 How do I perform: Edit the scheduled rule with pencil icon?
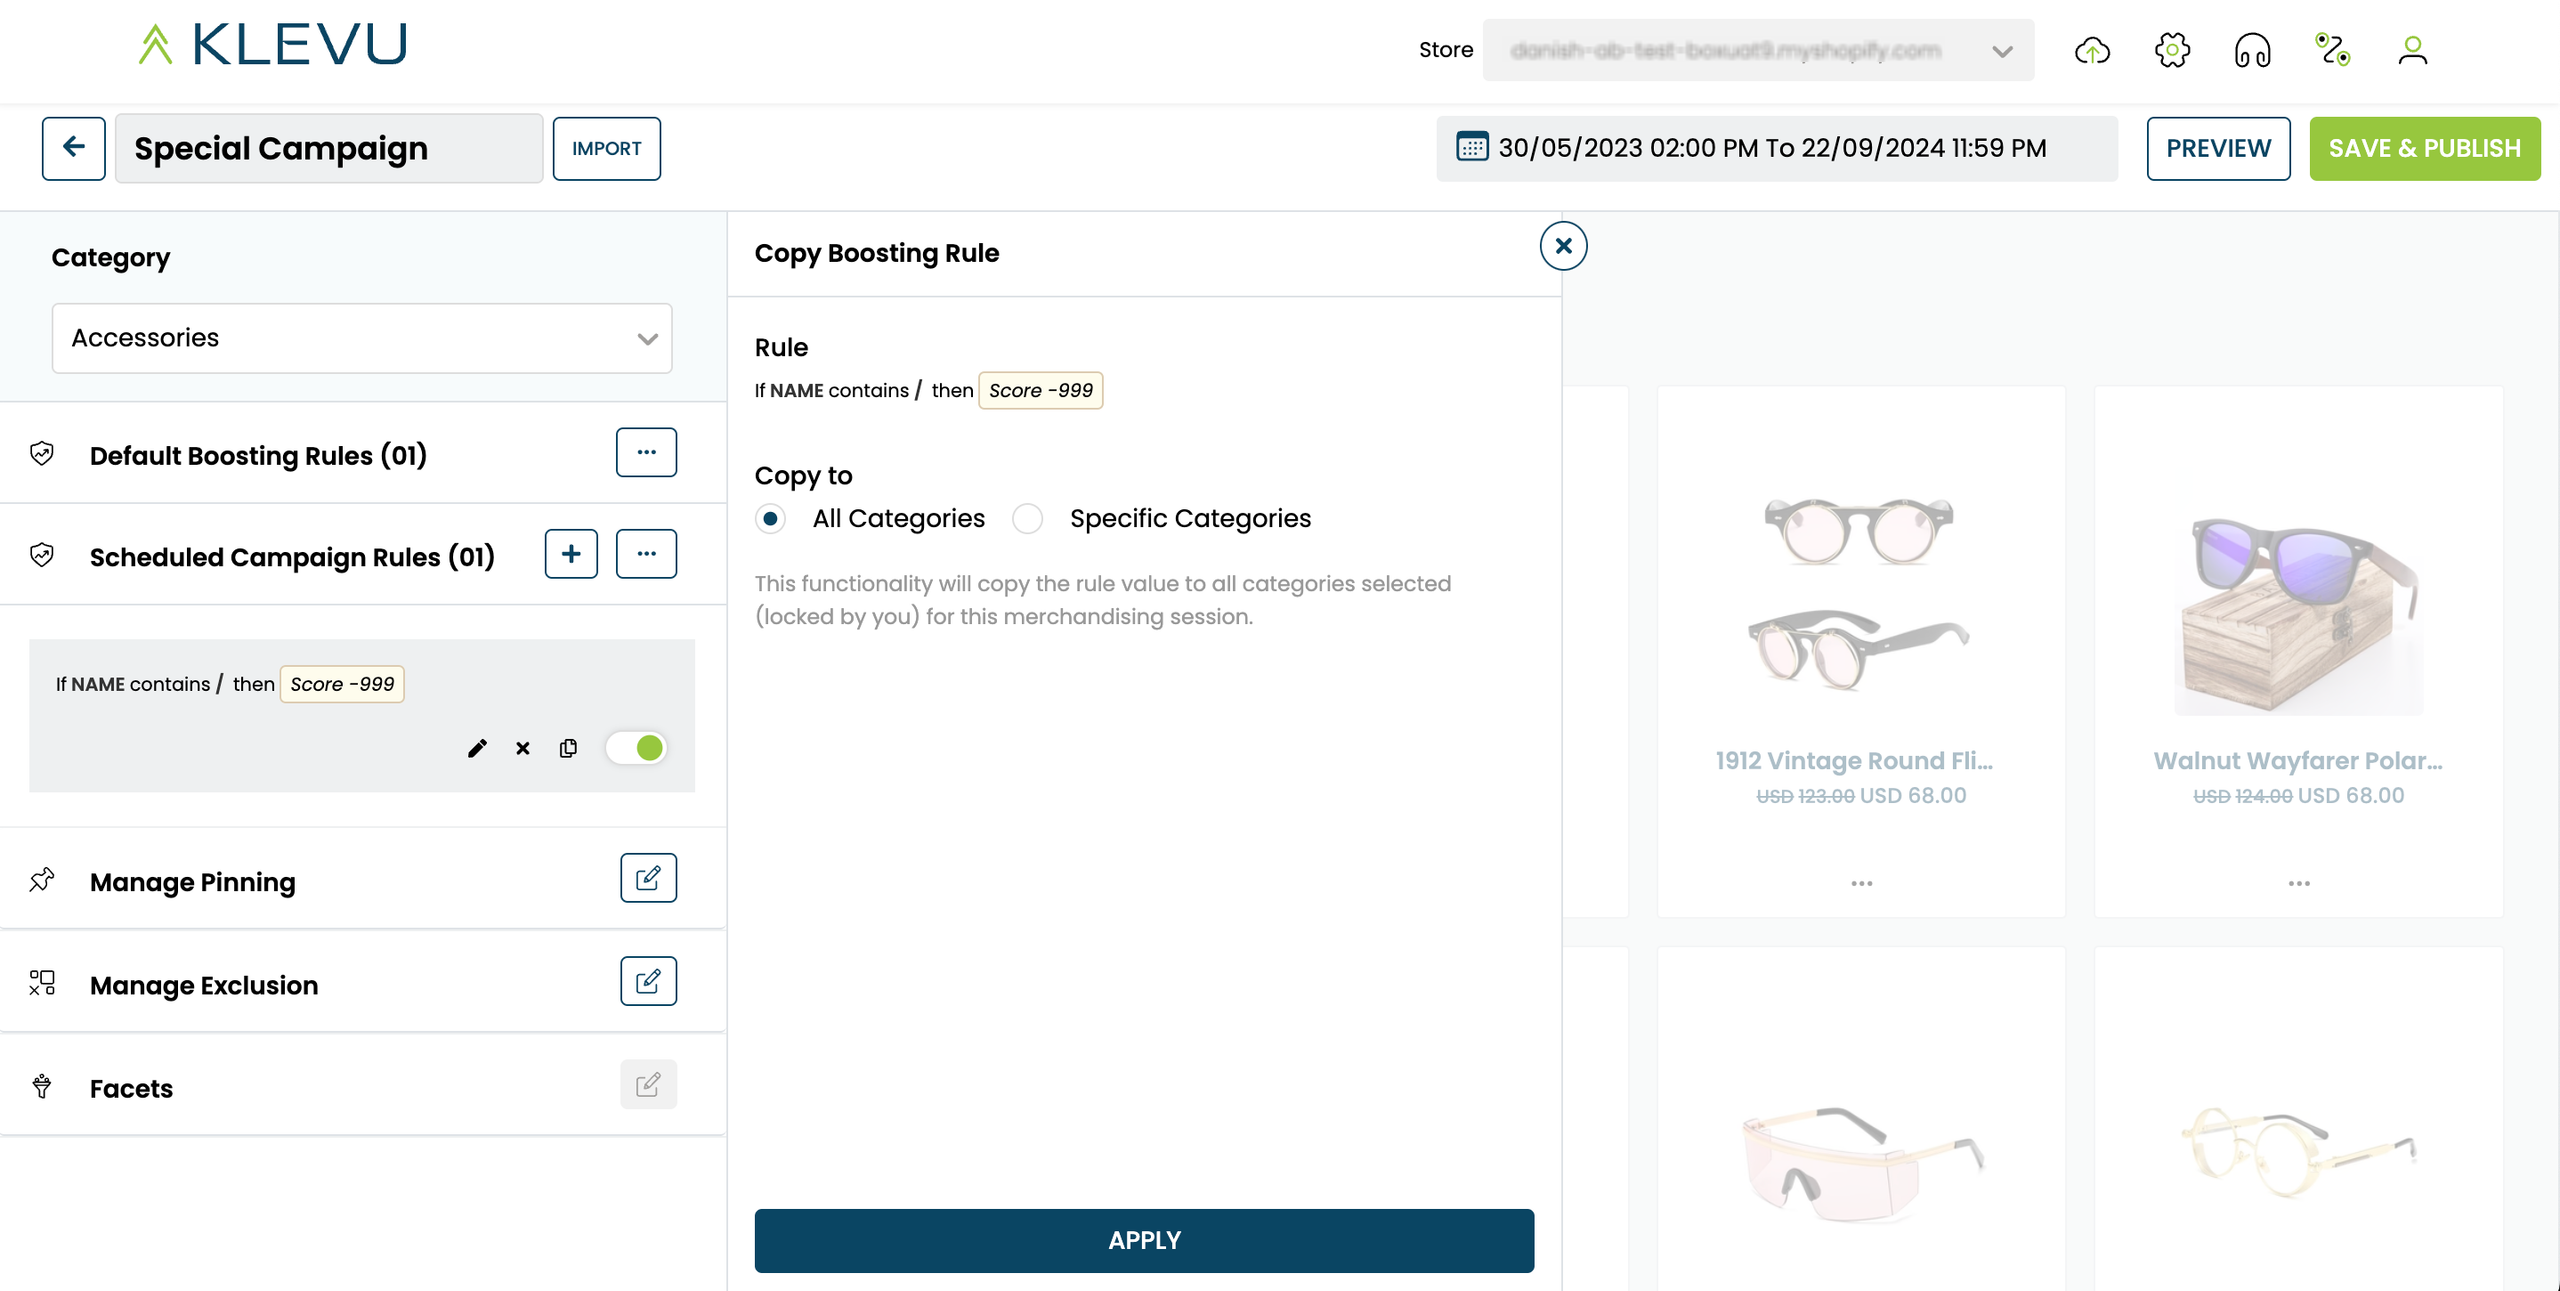click(x=477, y=748)
